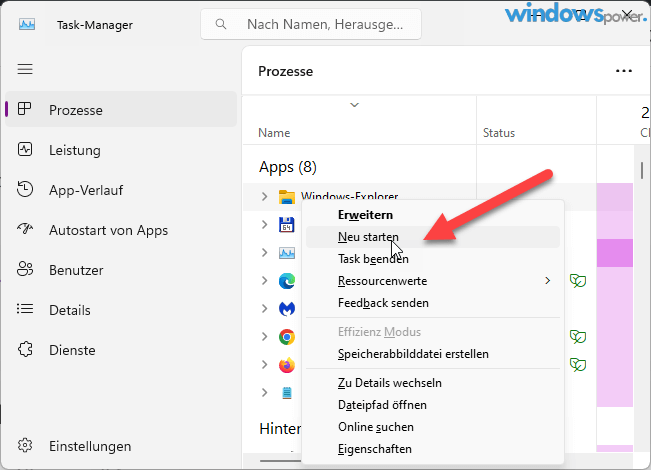The height and width of the screenshot is (470, 651).
Task: Click the Prozesse page title
Action: tap(286, 71)
